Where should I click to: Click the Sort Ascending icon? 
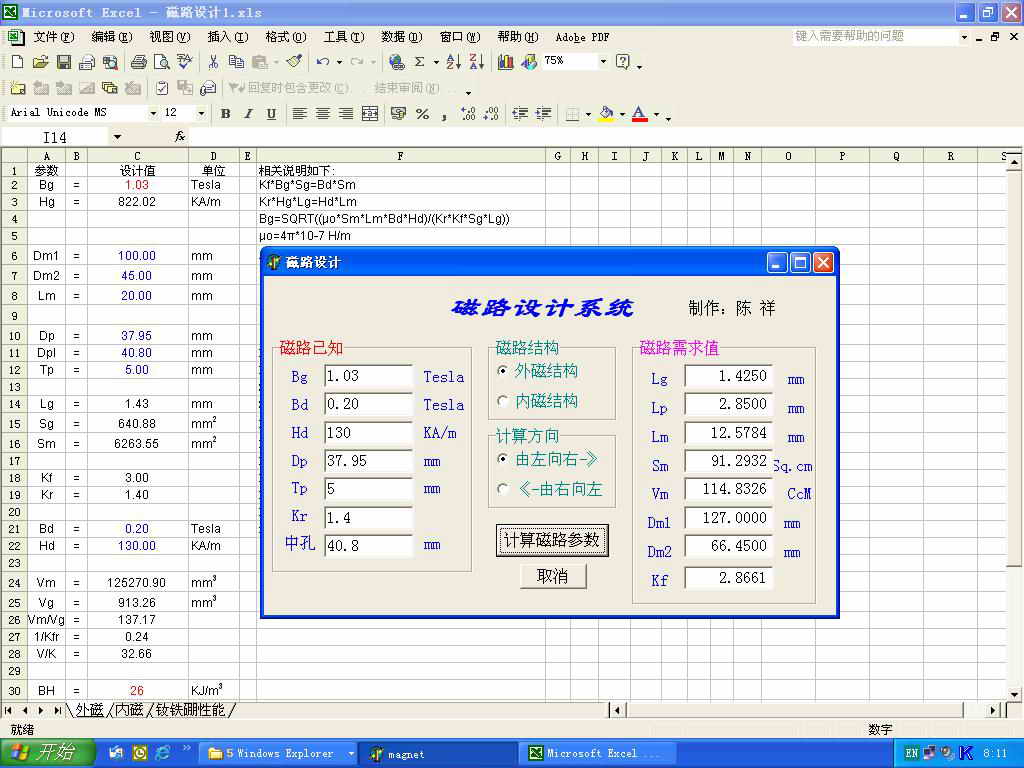(453, 62)
